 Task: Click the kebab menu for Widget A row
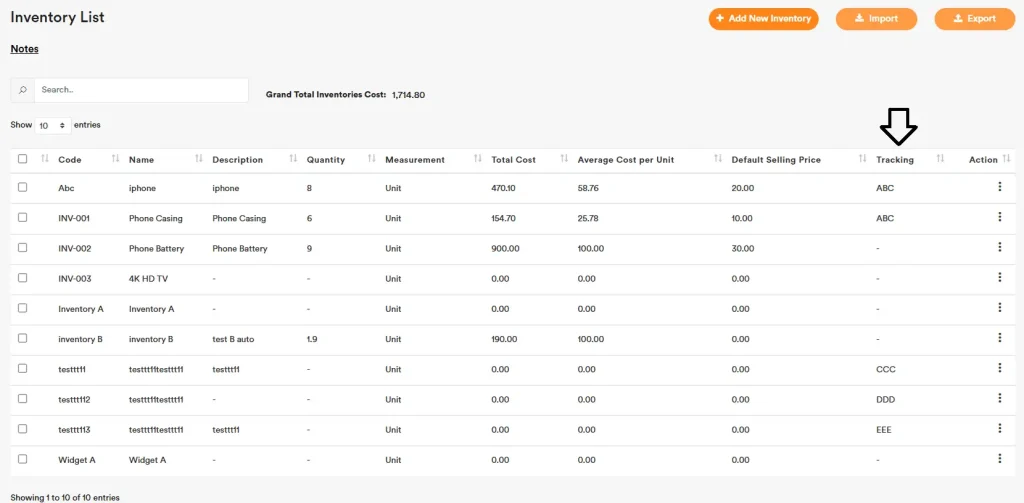pos(999,459)
